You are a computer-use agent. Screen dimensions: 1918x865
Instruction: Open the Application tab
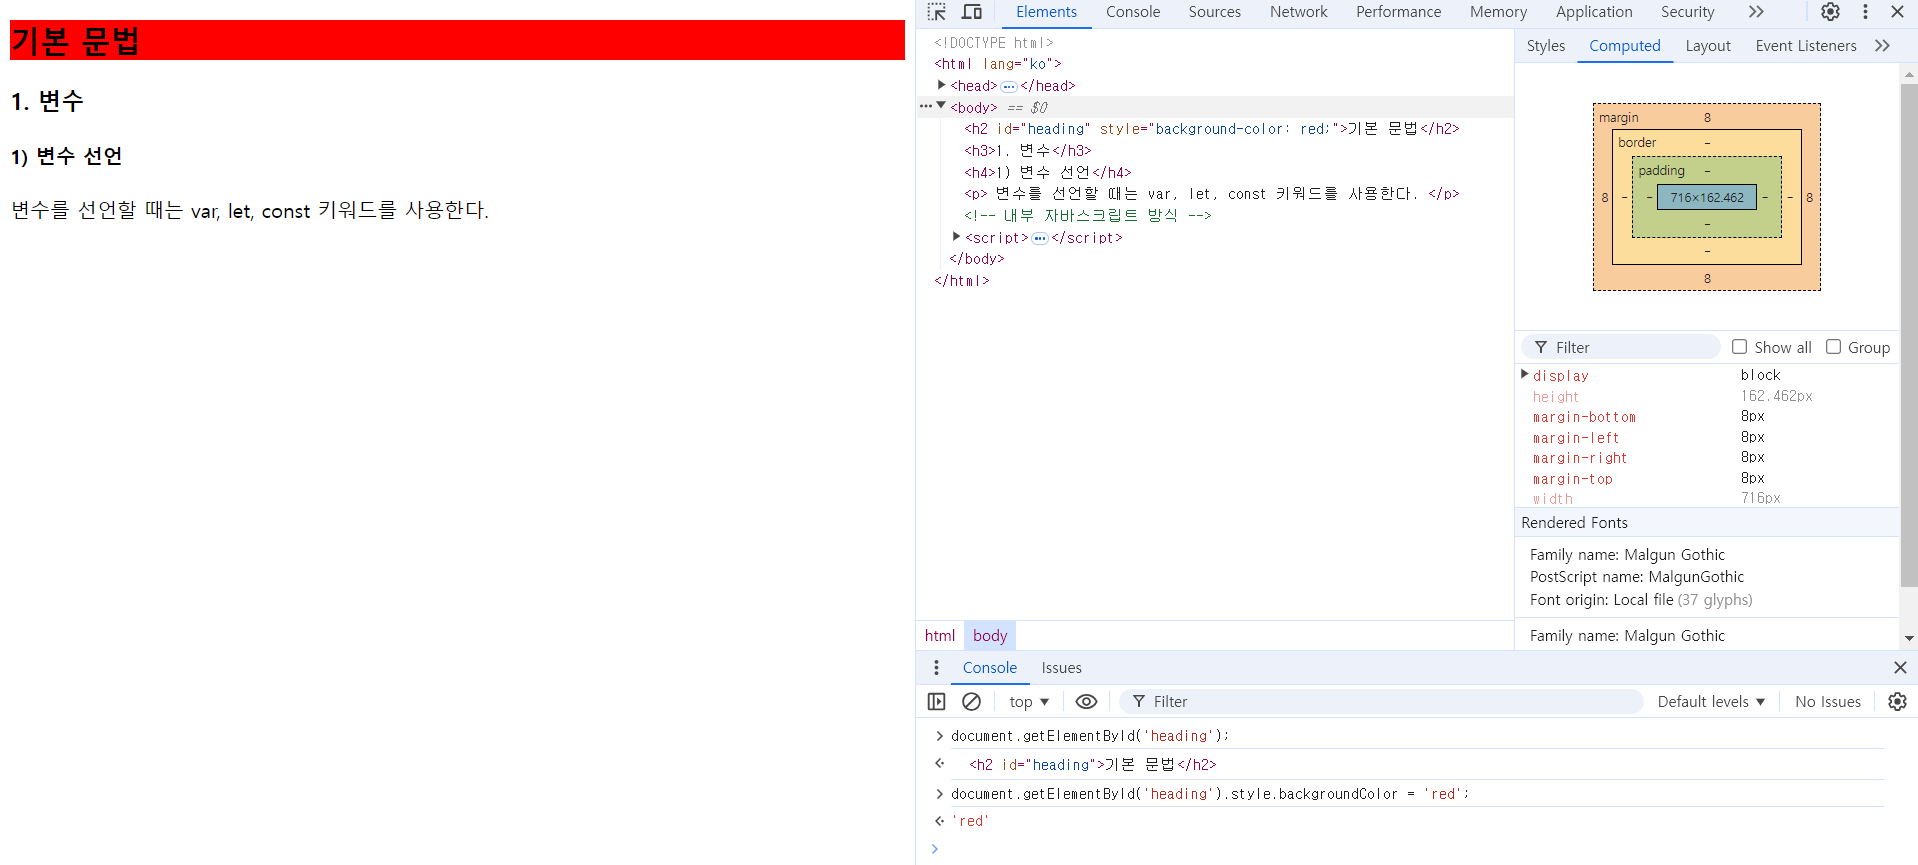tap(1594, 12)
